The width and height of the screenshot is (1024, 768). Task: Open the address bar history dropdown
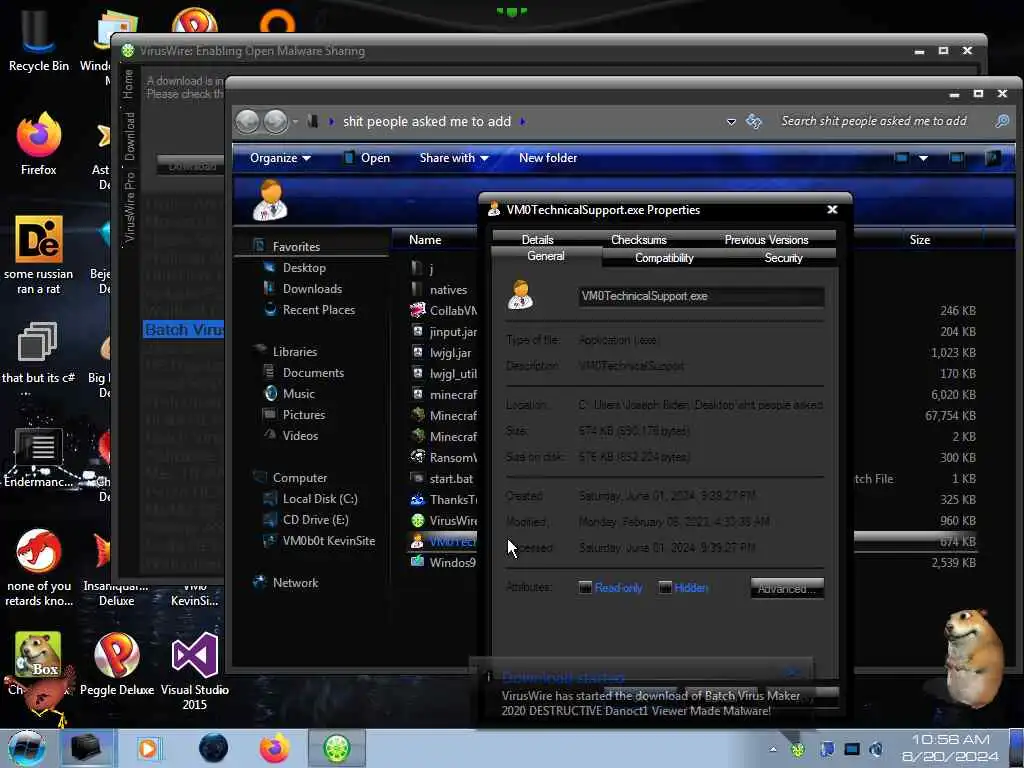pyautogui.click(x=731, y=121)
